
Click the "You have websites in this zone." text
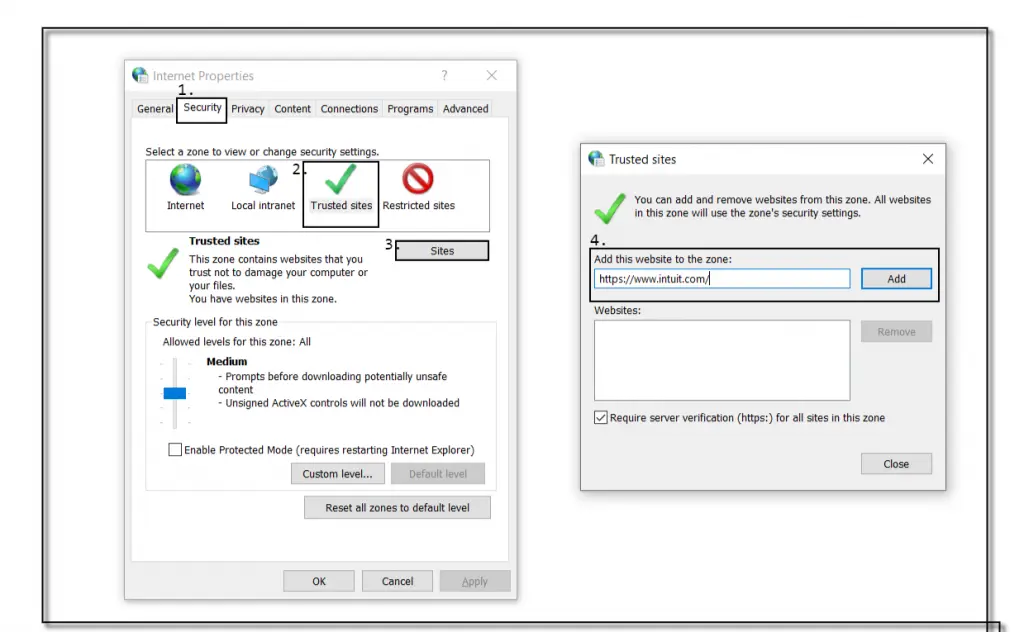tap(263, 299)
